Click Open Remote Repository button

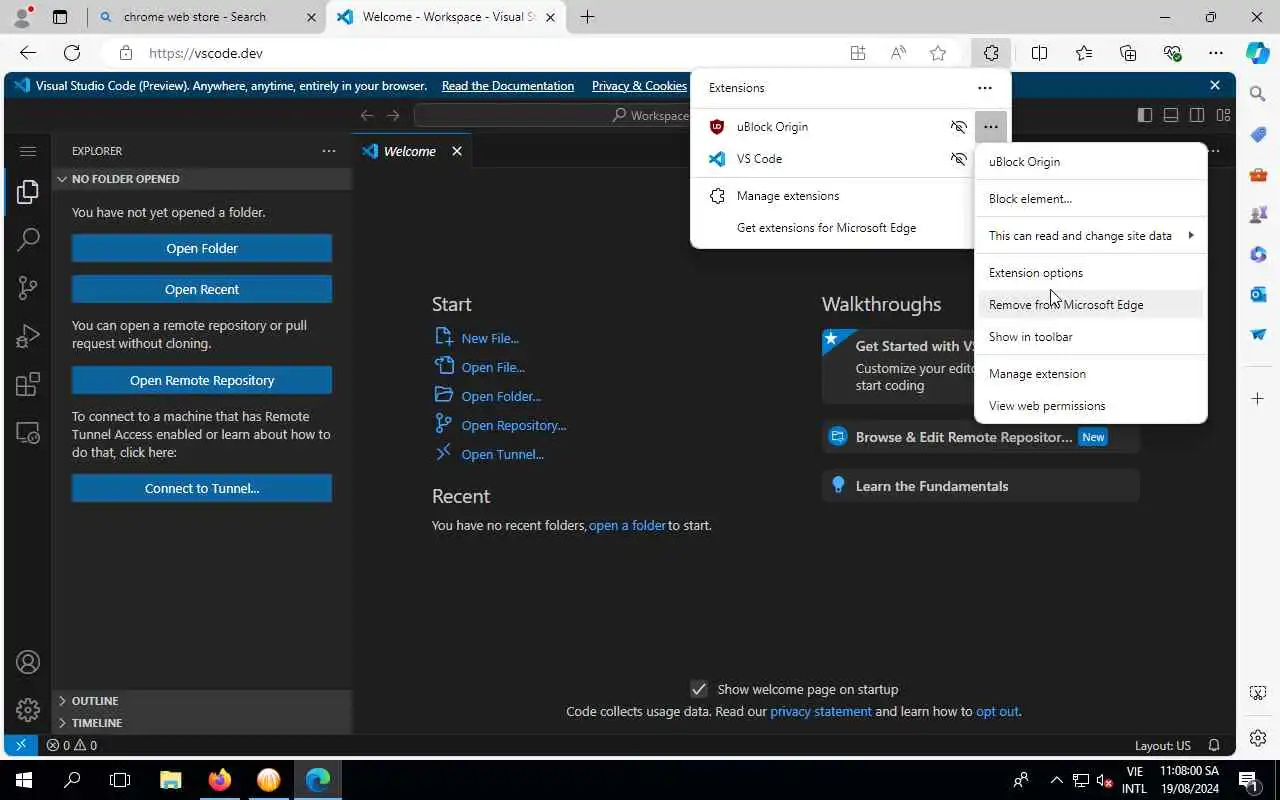click(x=202, y=380)
